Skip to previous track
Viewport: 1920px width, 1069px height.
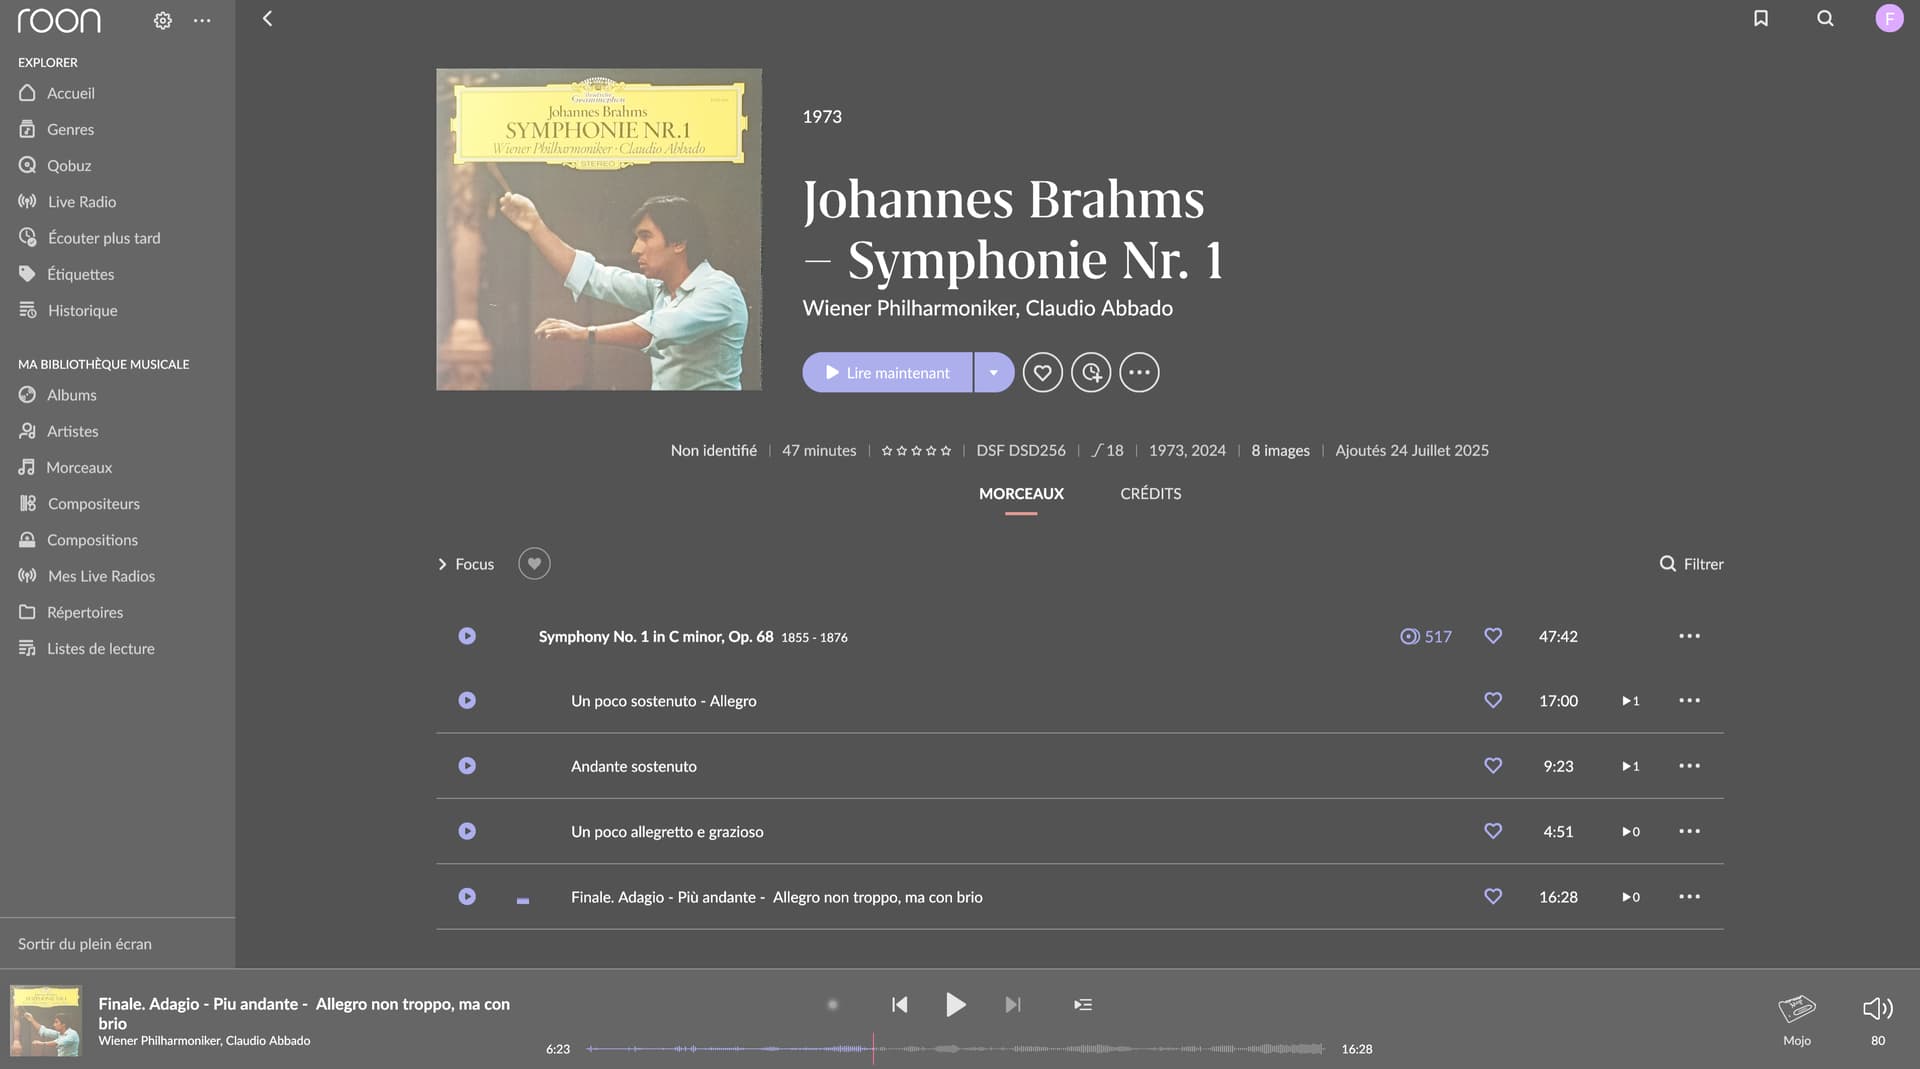[x=900, y=1004]
